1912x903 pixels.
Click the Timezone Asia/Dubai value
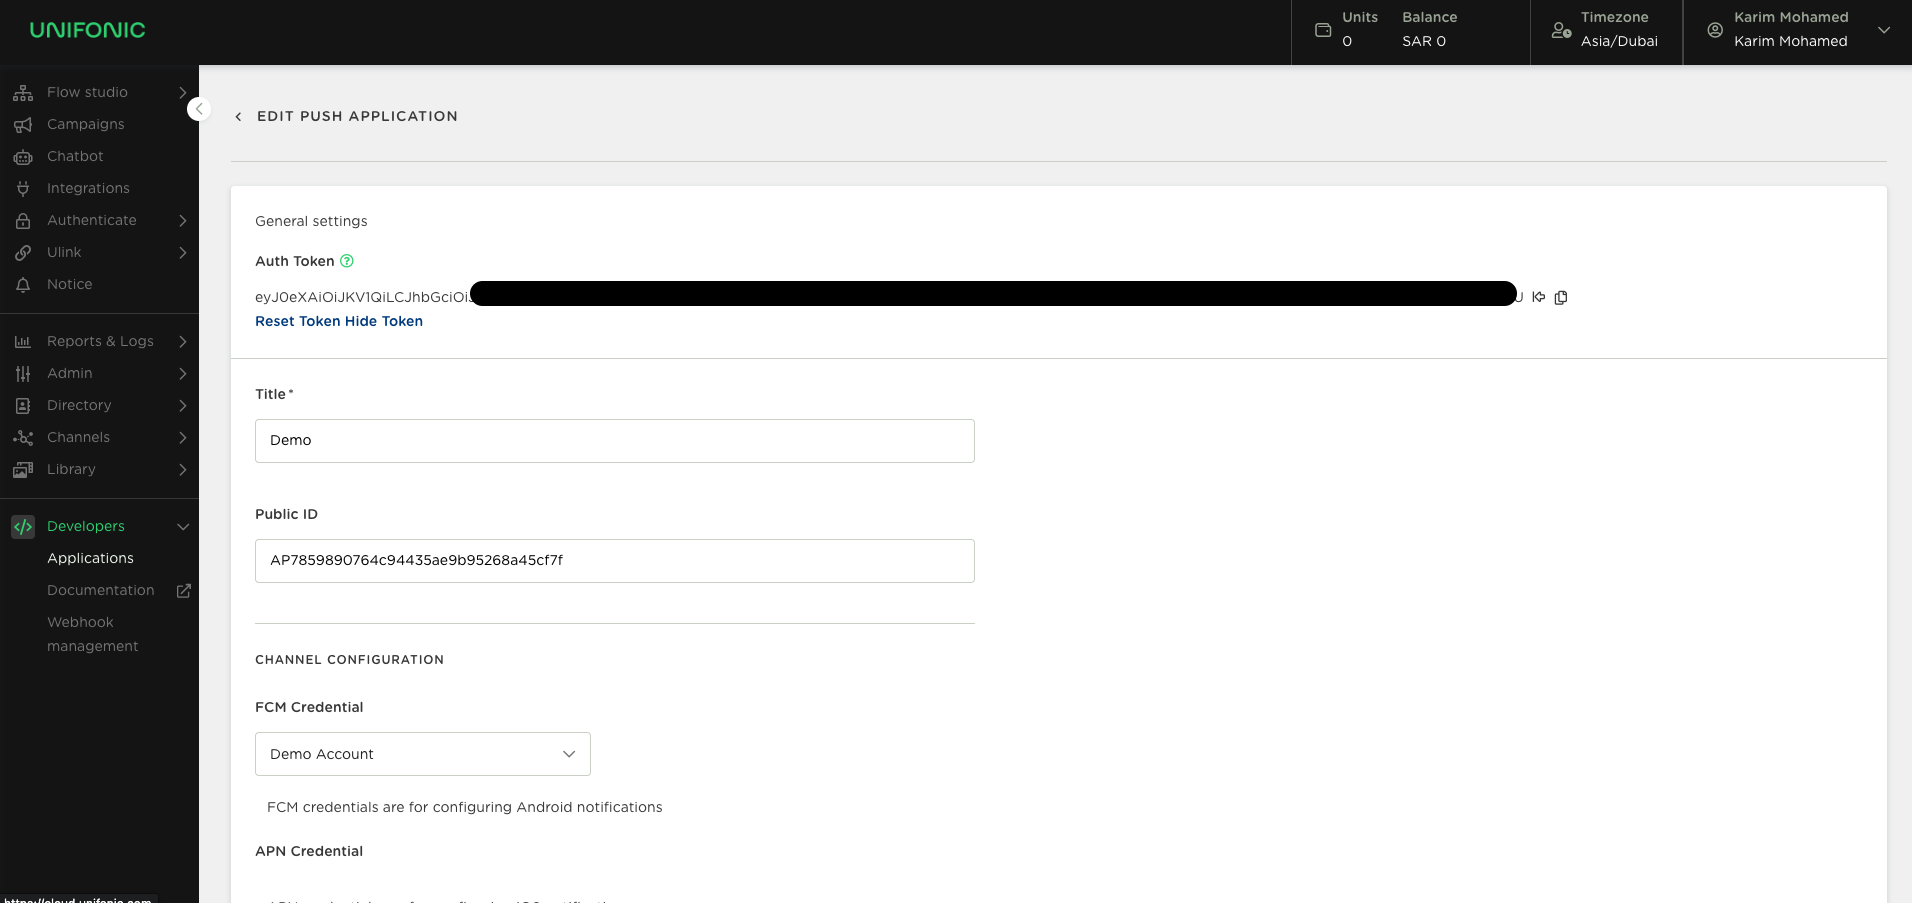pyautogui.click(x=1619, y=41)
